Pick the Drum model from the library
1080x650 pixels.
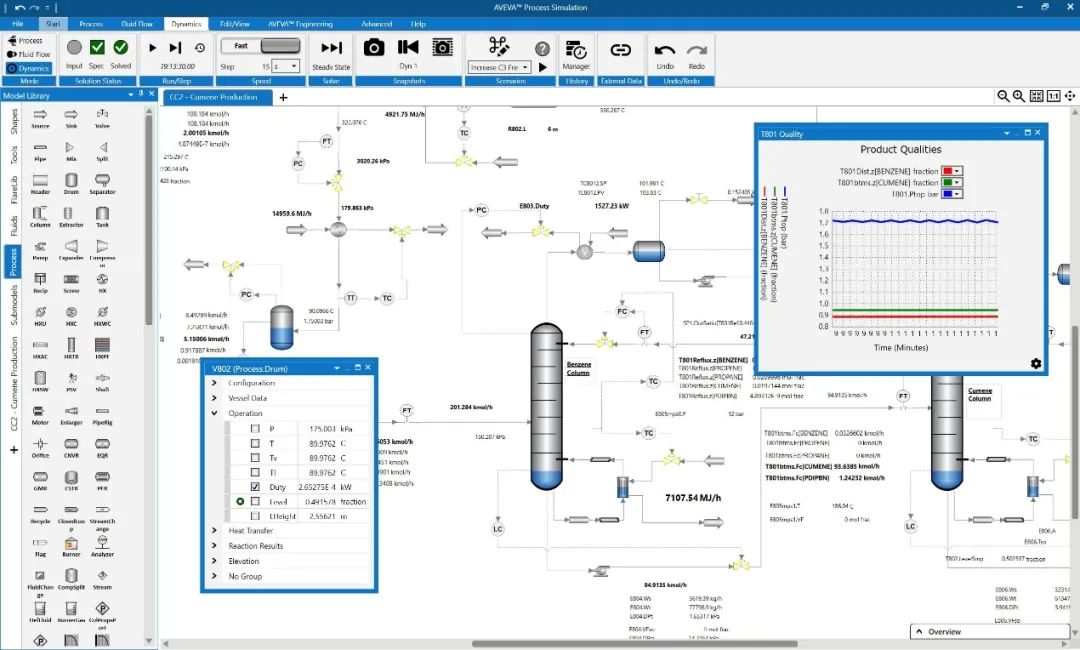[x=71, y=183]
